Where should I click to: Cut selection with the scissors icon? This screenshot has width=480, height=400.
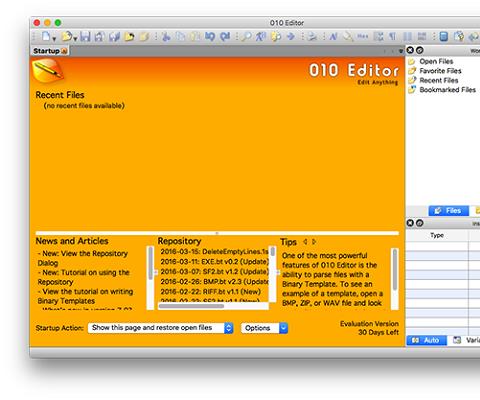[x=166, y=36]
